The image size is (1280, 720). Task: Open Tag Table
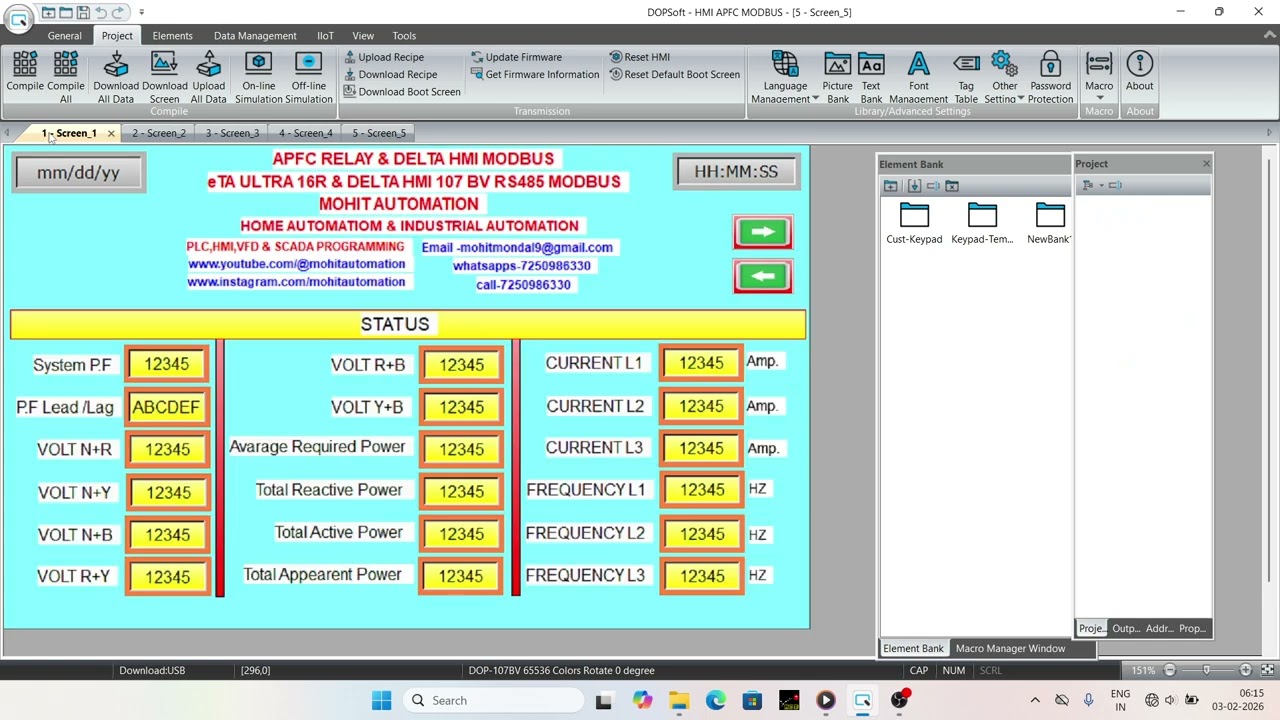[x=966, y=77]
